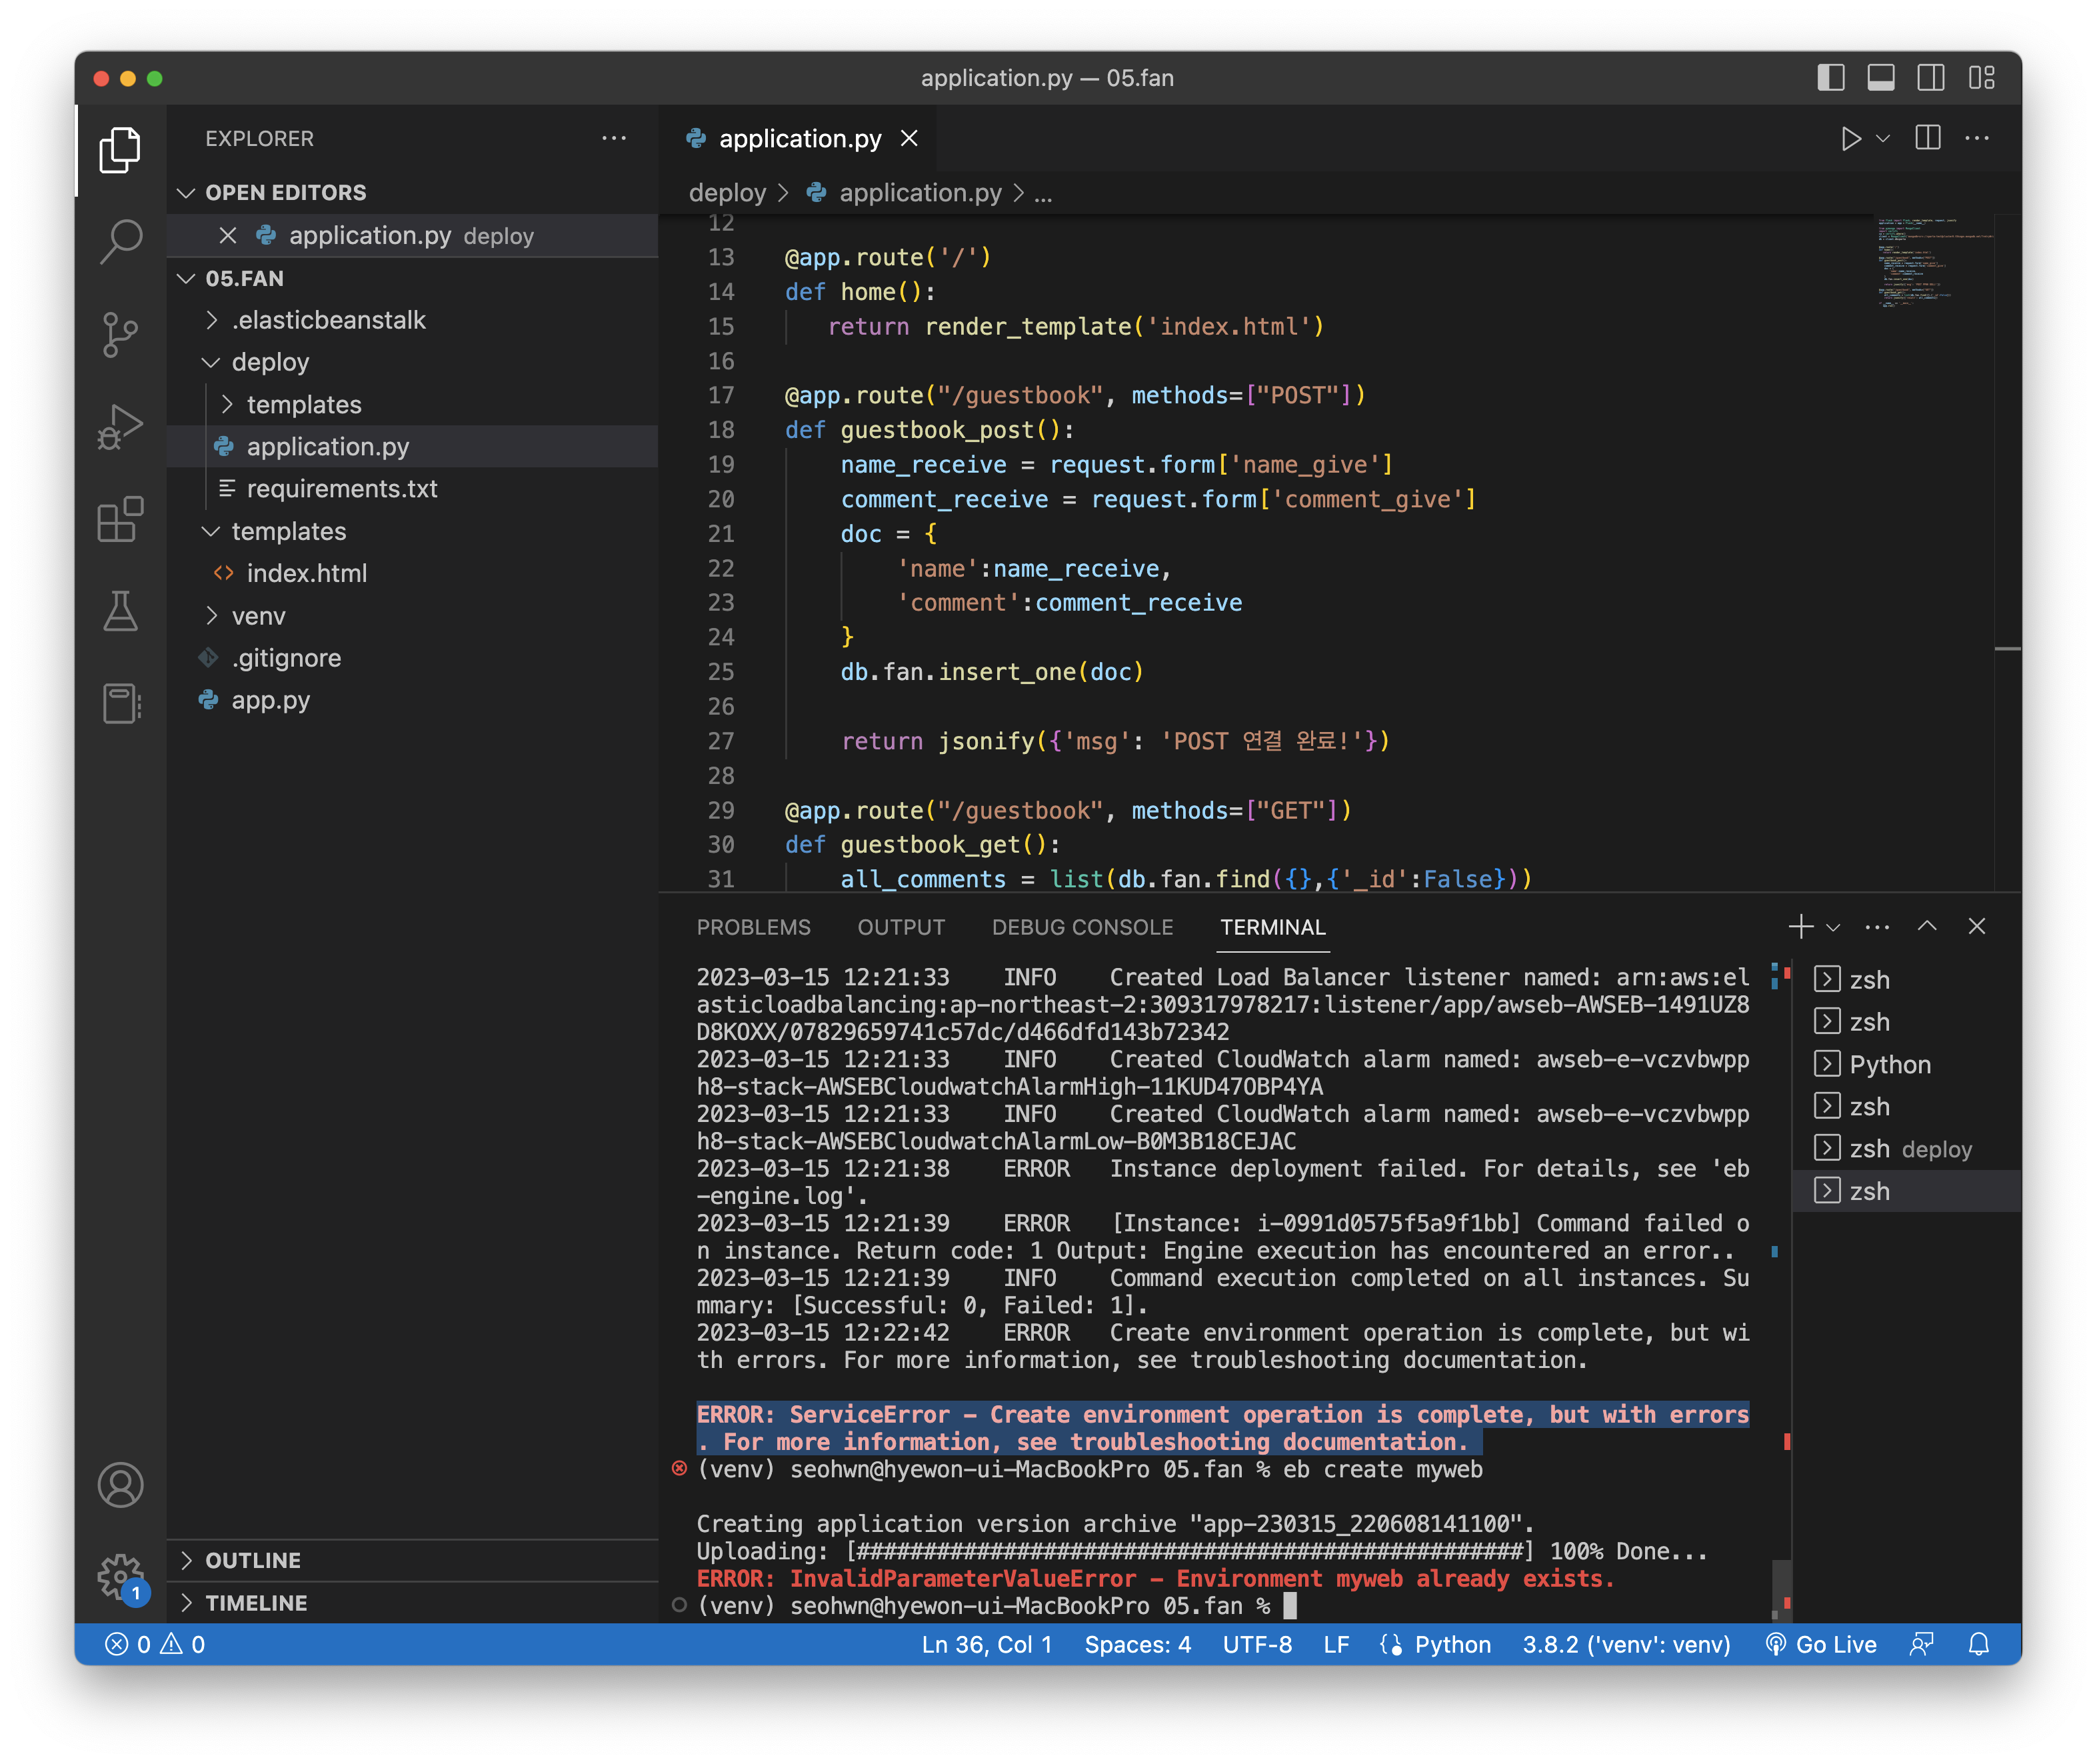Create a new terminal with plus
The height and width of the screenshot is (1764, 2097).
[x=1800, y=927]
